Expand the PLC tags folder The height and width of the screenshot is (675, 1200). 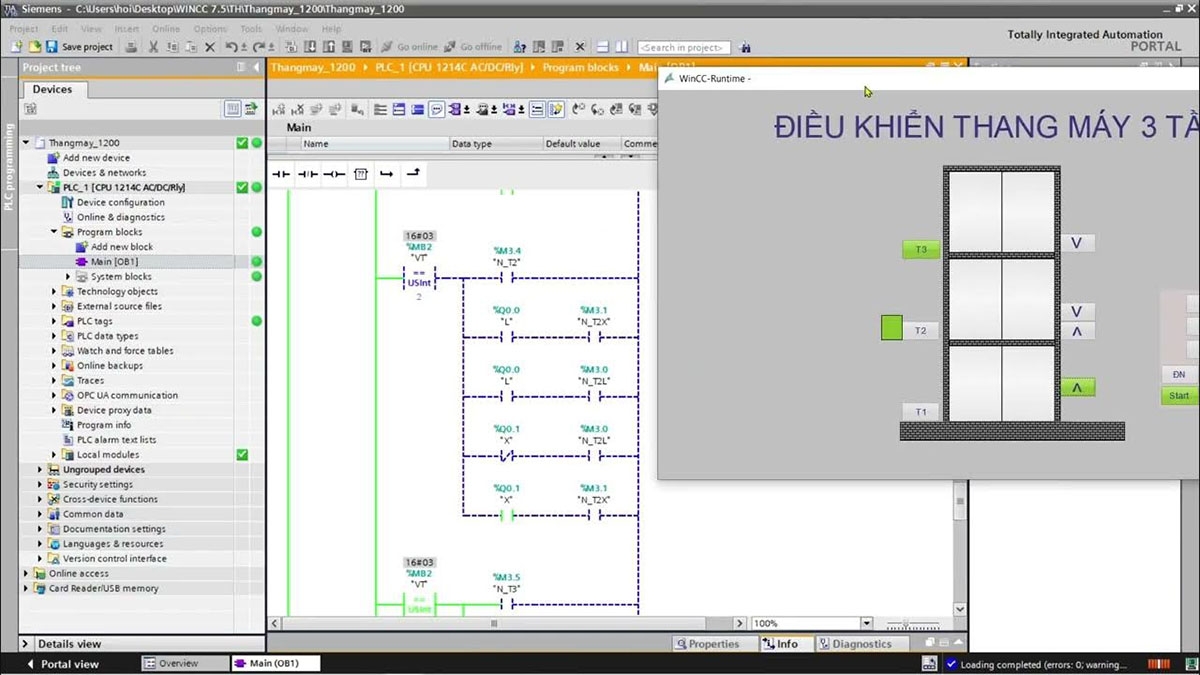tap(55, 321)
